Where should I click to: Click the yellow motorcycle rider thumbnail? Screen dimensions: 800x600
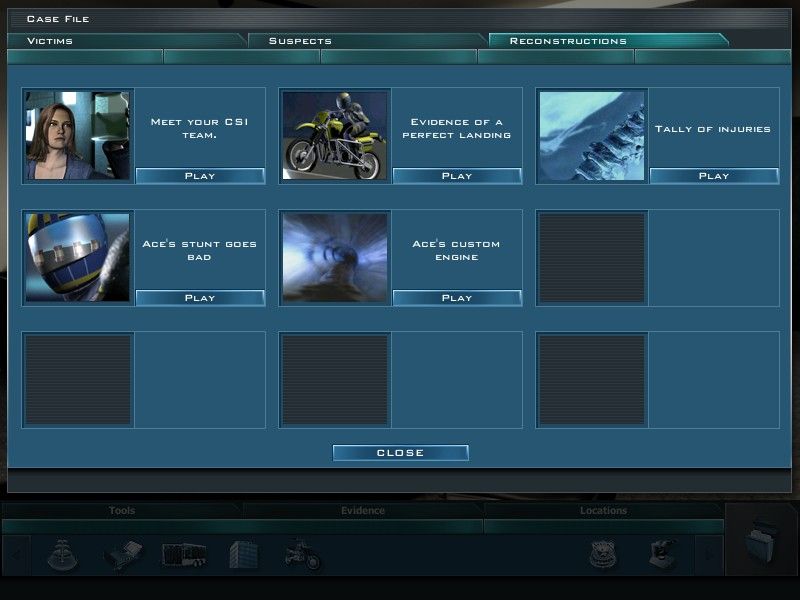pos(335,136)
